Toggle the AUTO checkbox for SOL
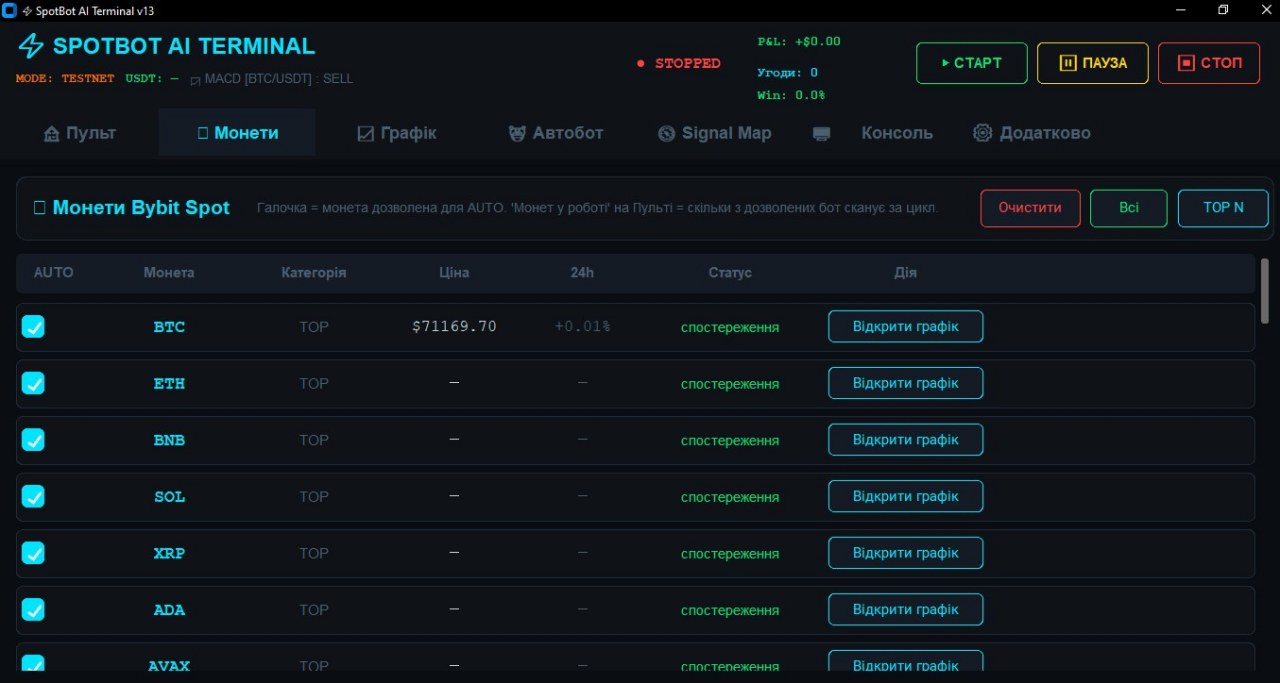Image resolution: width=1280 pixels, height=683 pixels. pos(33,496)
